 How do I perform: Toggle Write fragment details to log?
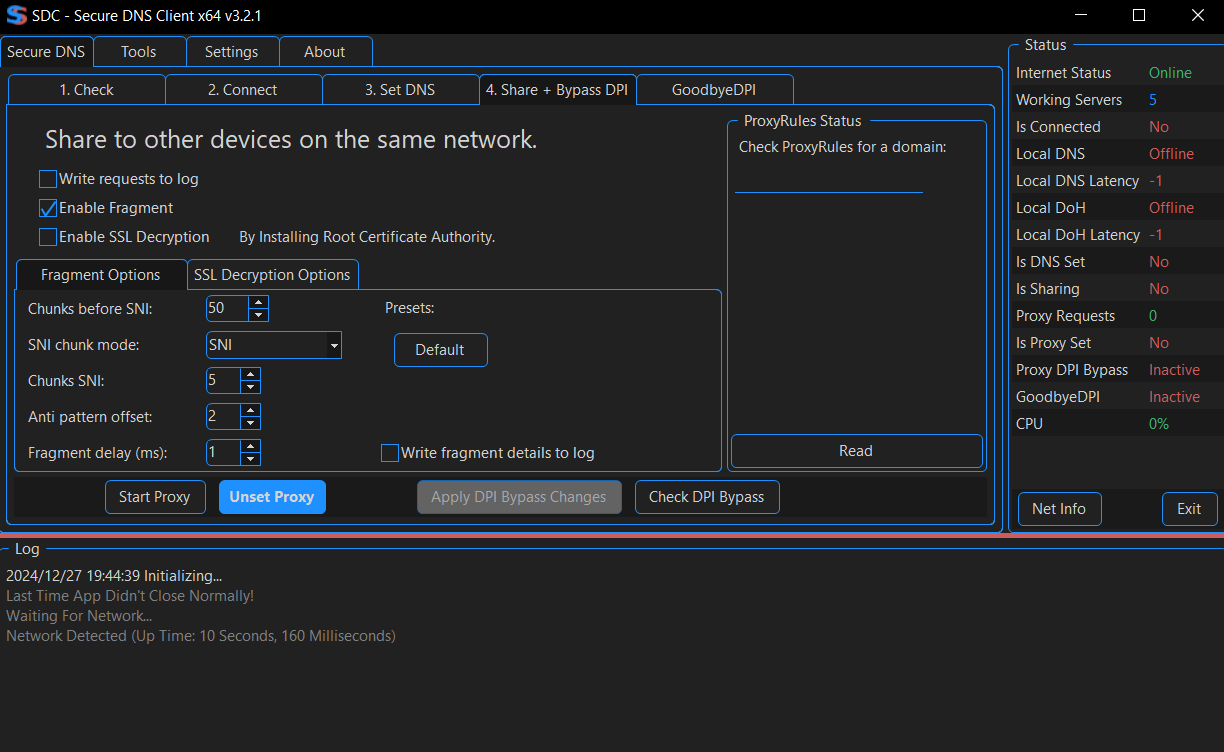point(390,454)
